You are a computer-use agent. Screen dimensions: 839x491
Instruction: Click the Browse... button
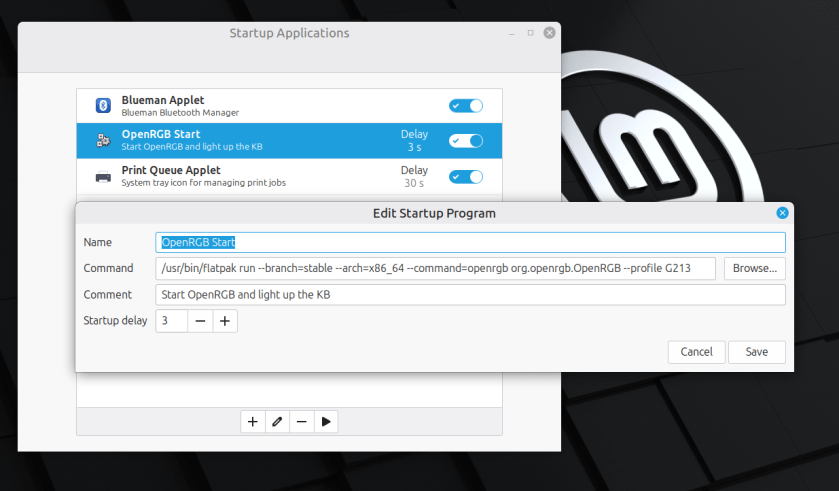754,268
